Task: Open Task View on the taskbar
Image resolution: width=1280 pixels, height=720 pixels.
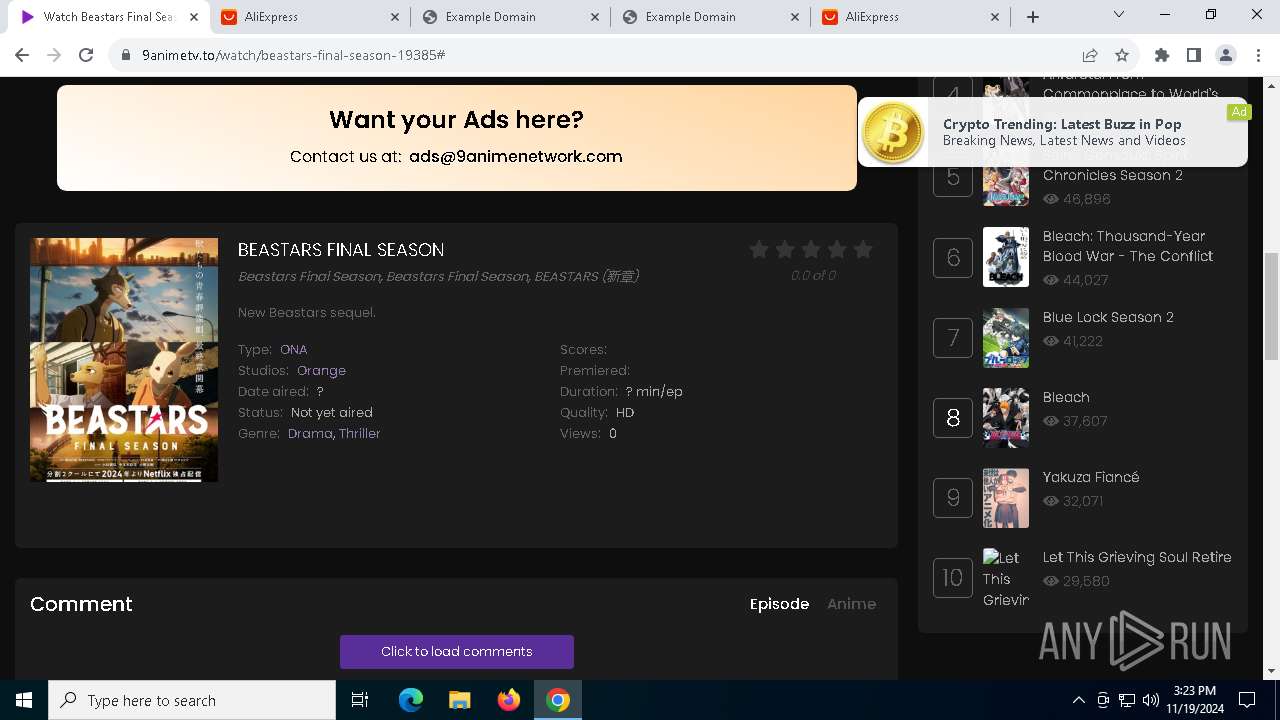Action: point(360,700)
